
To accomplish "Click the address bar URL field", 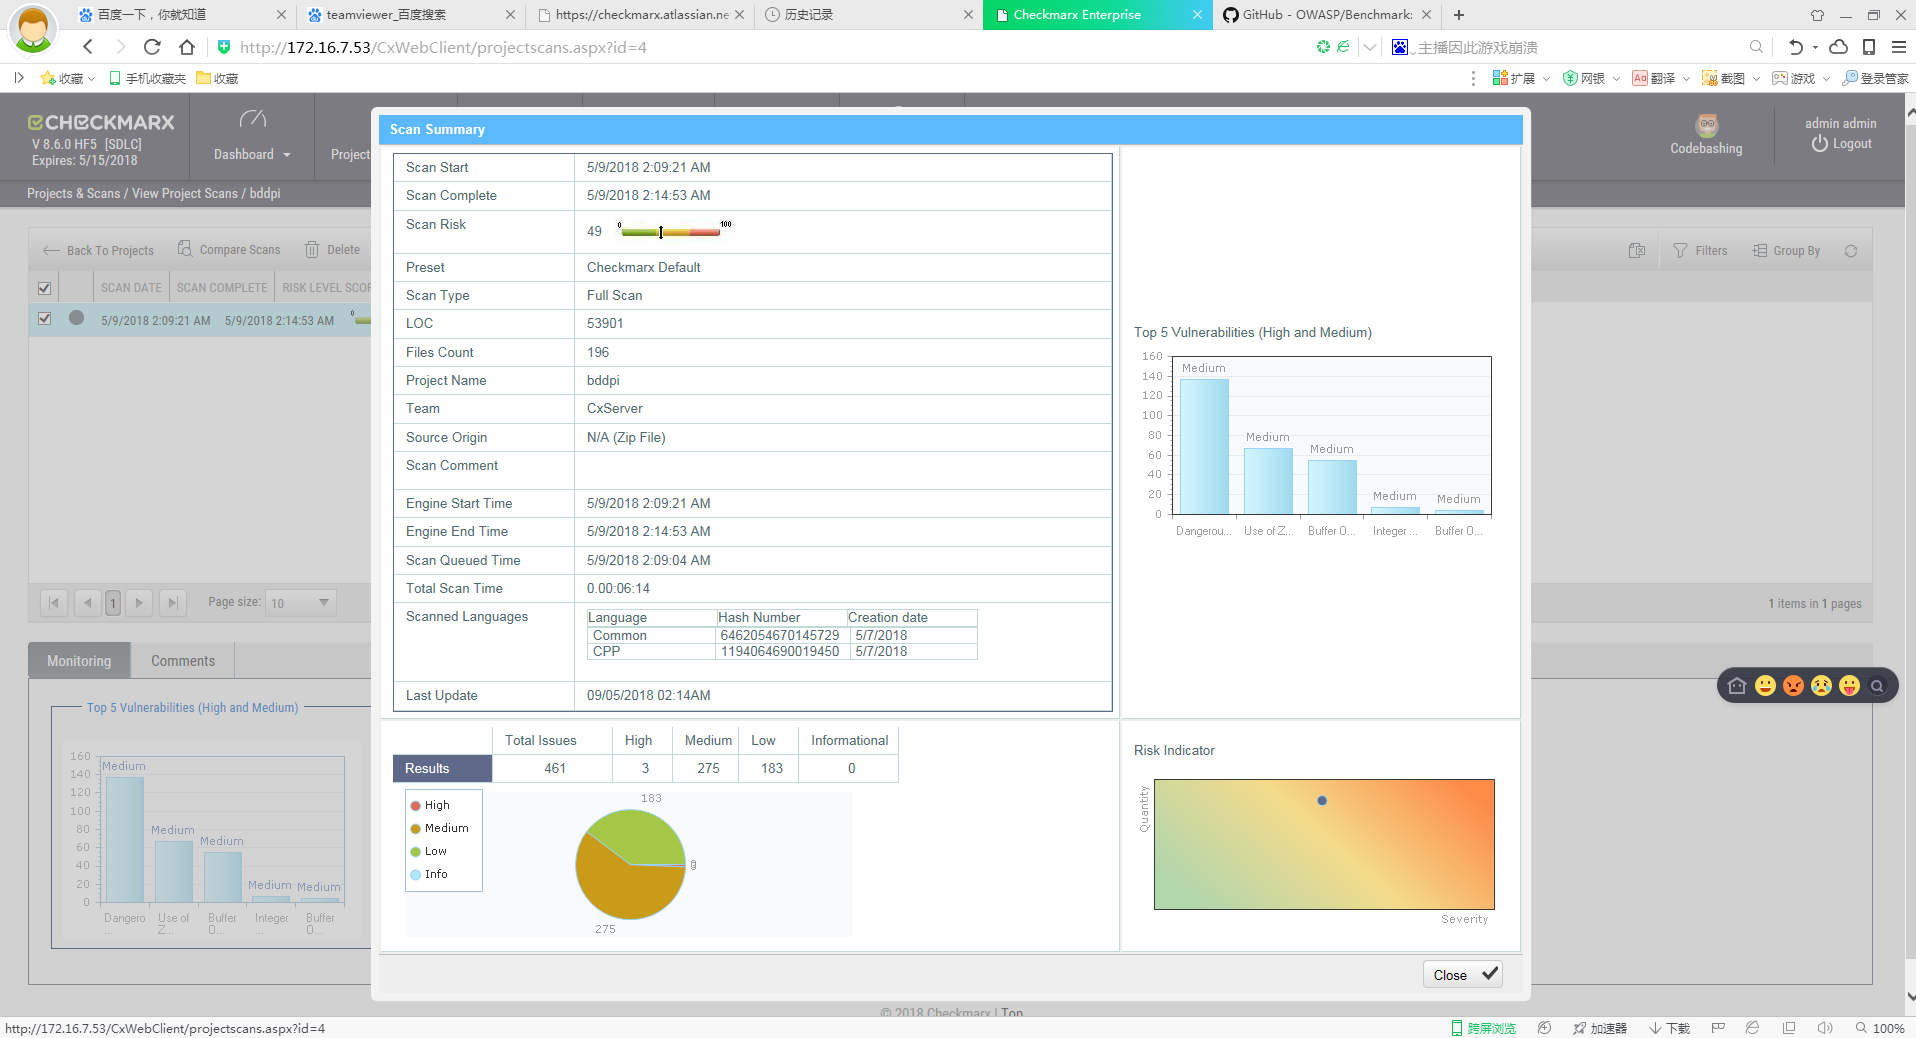I will [x=443, y=47].
